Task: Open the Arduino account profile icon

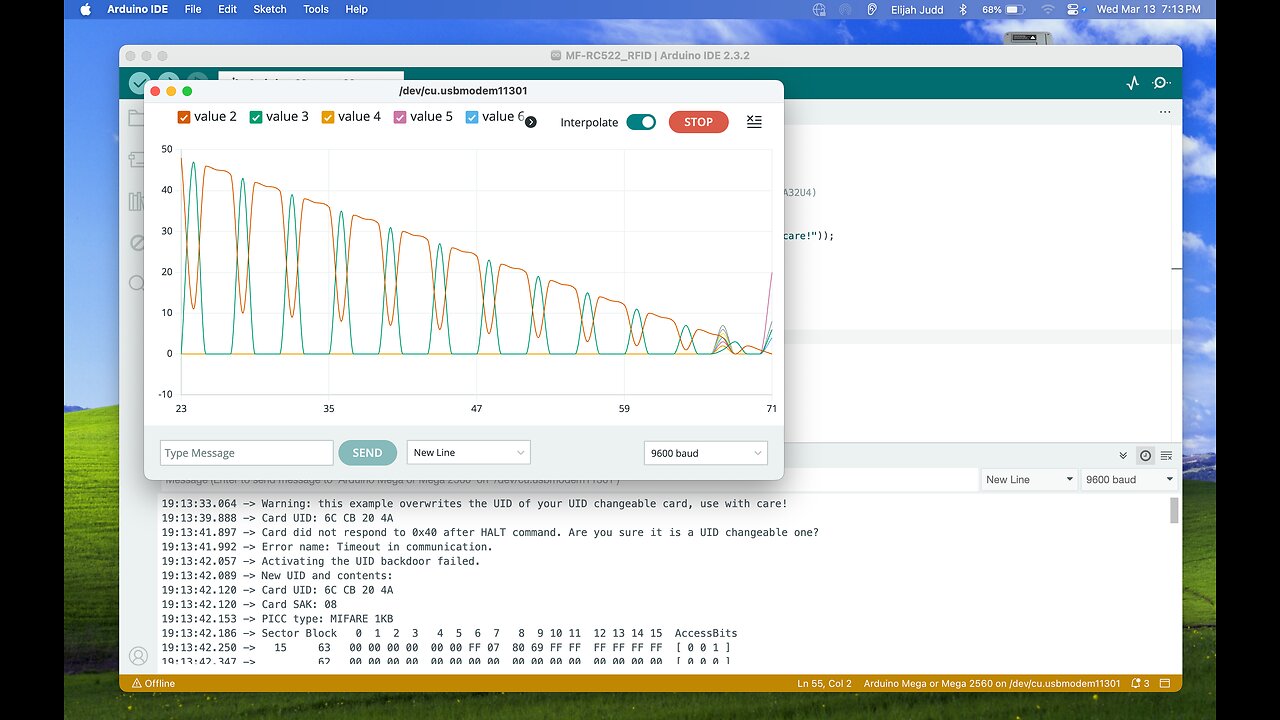Action: [137, 656]
